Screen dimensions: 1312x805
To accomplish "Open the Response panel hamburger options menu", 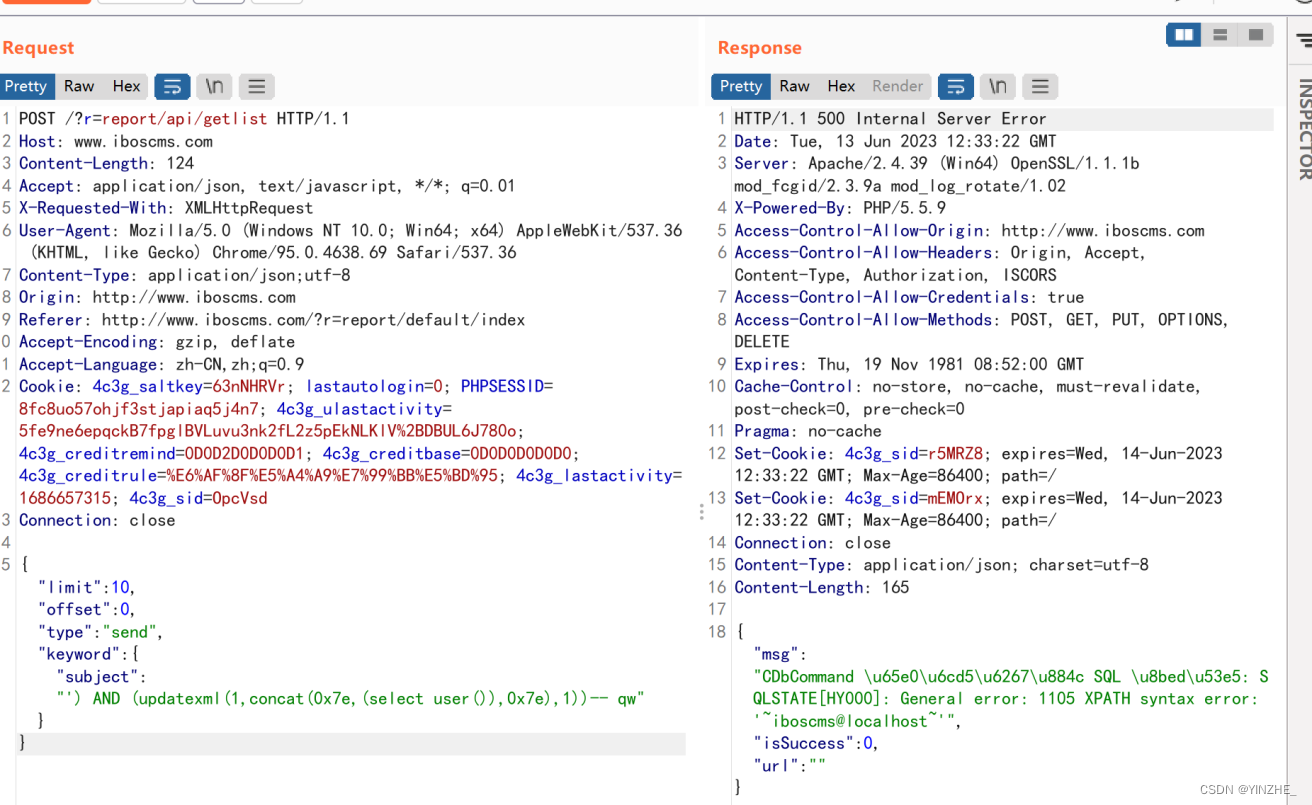I will tap(1040, 86).
